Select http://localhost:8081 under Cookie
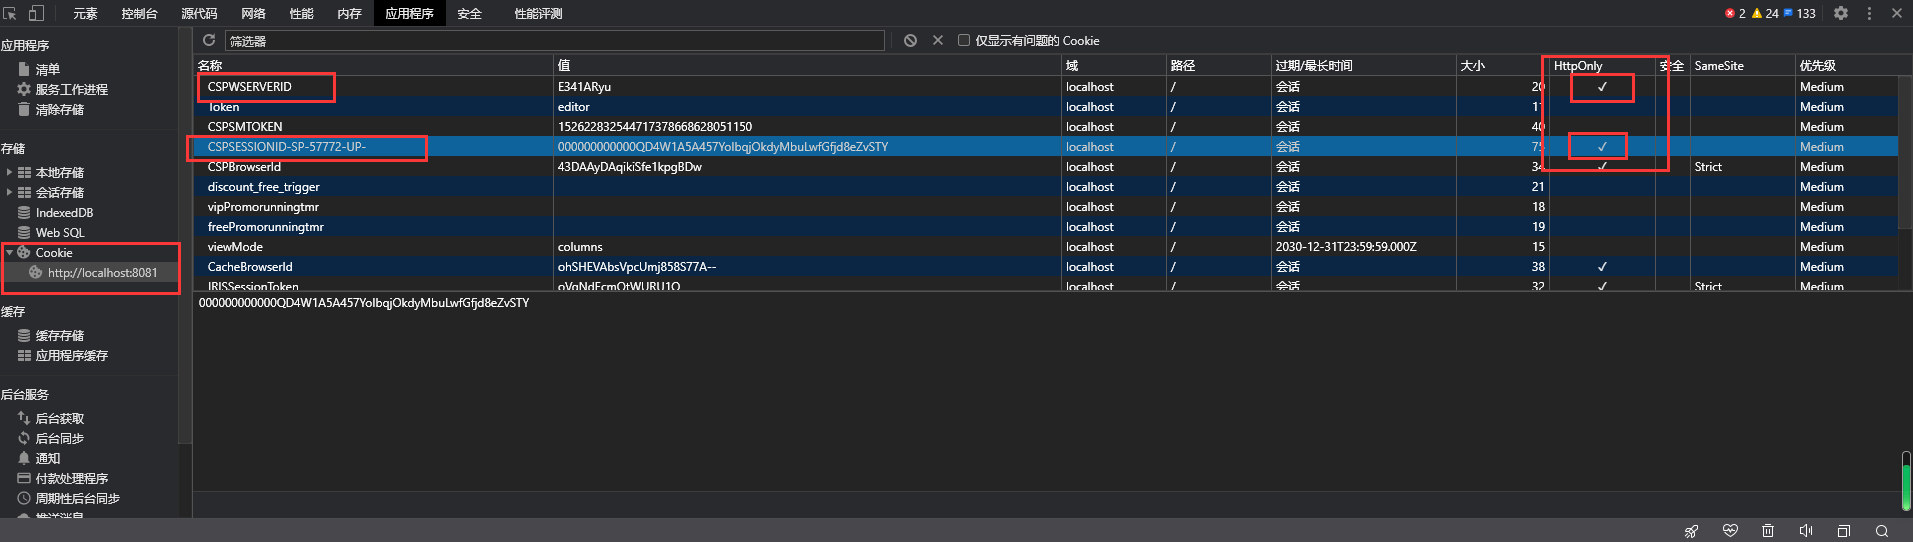The image size is (1913, 542). point(102,272)
